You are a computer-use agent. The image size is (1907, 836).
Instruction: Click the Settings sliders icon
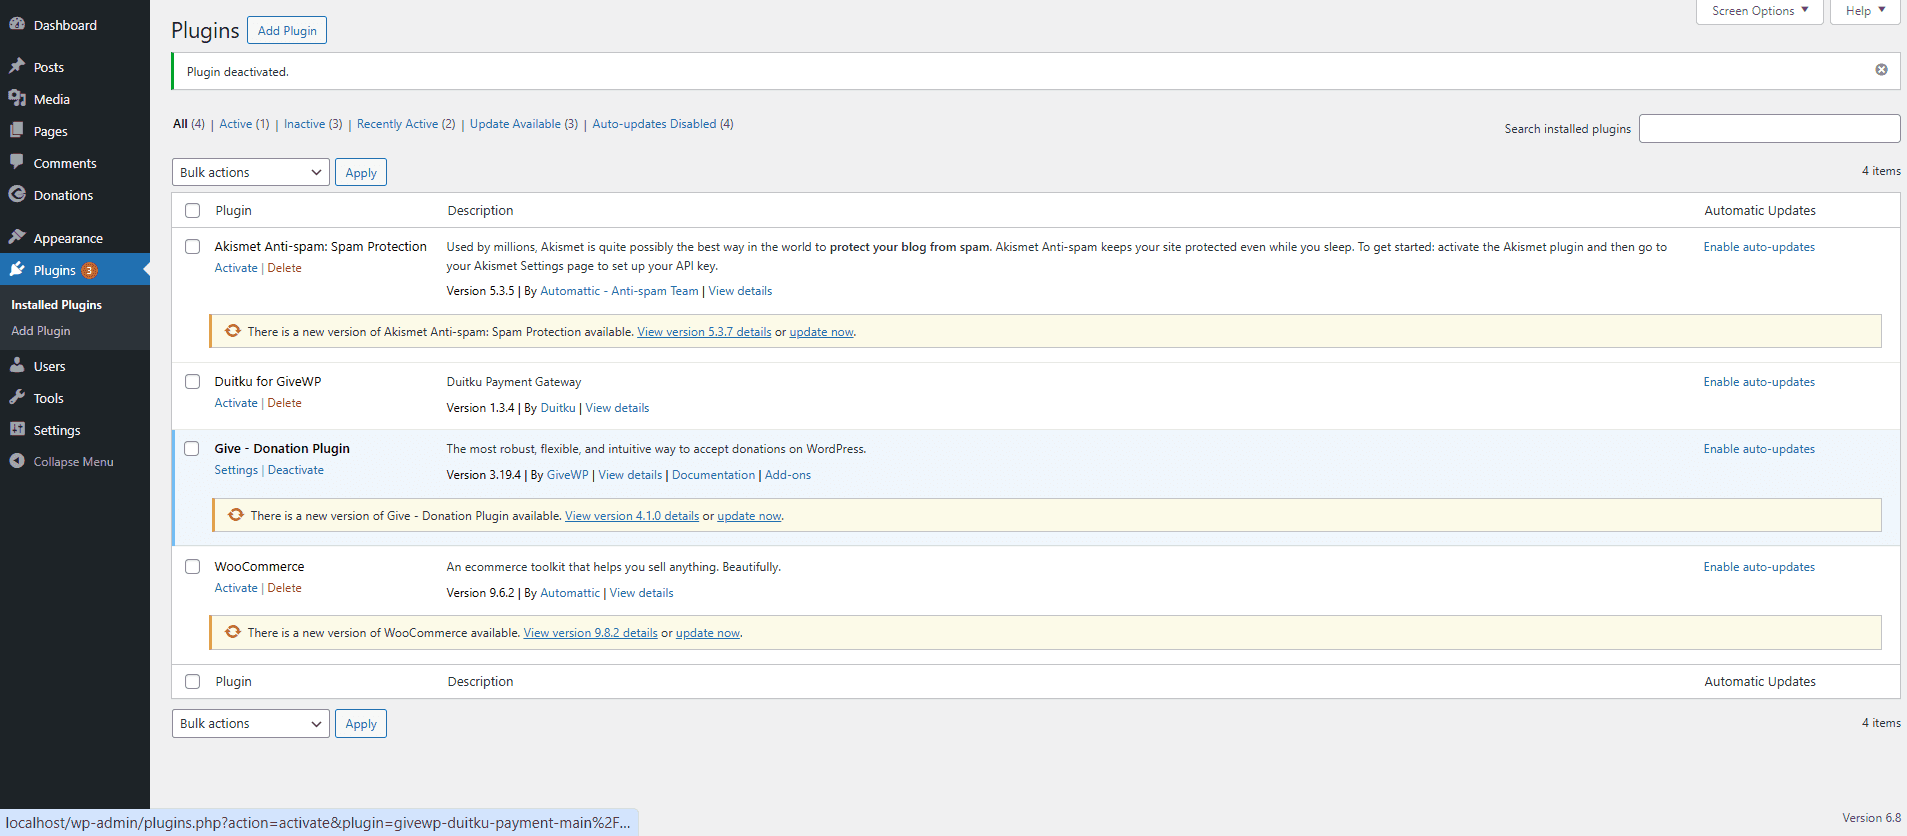tap(17, 429)
